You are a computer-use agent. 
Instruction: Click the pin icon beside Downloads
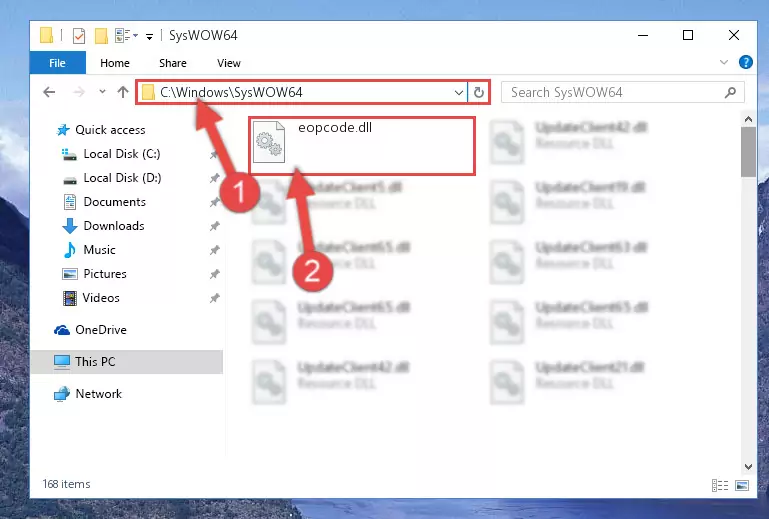pos(214,226)
